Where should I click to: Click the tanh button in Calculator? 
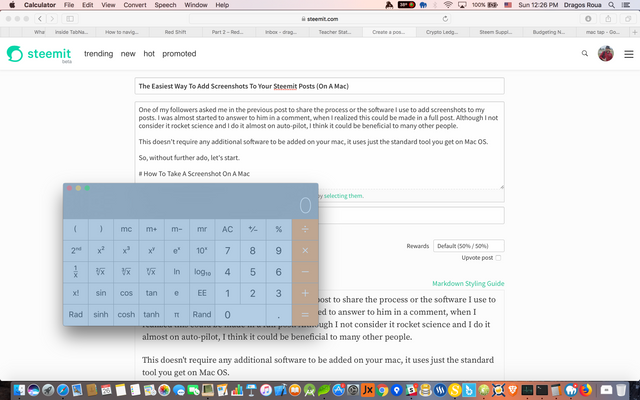point(151,314)
